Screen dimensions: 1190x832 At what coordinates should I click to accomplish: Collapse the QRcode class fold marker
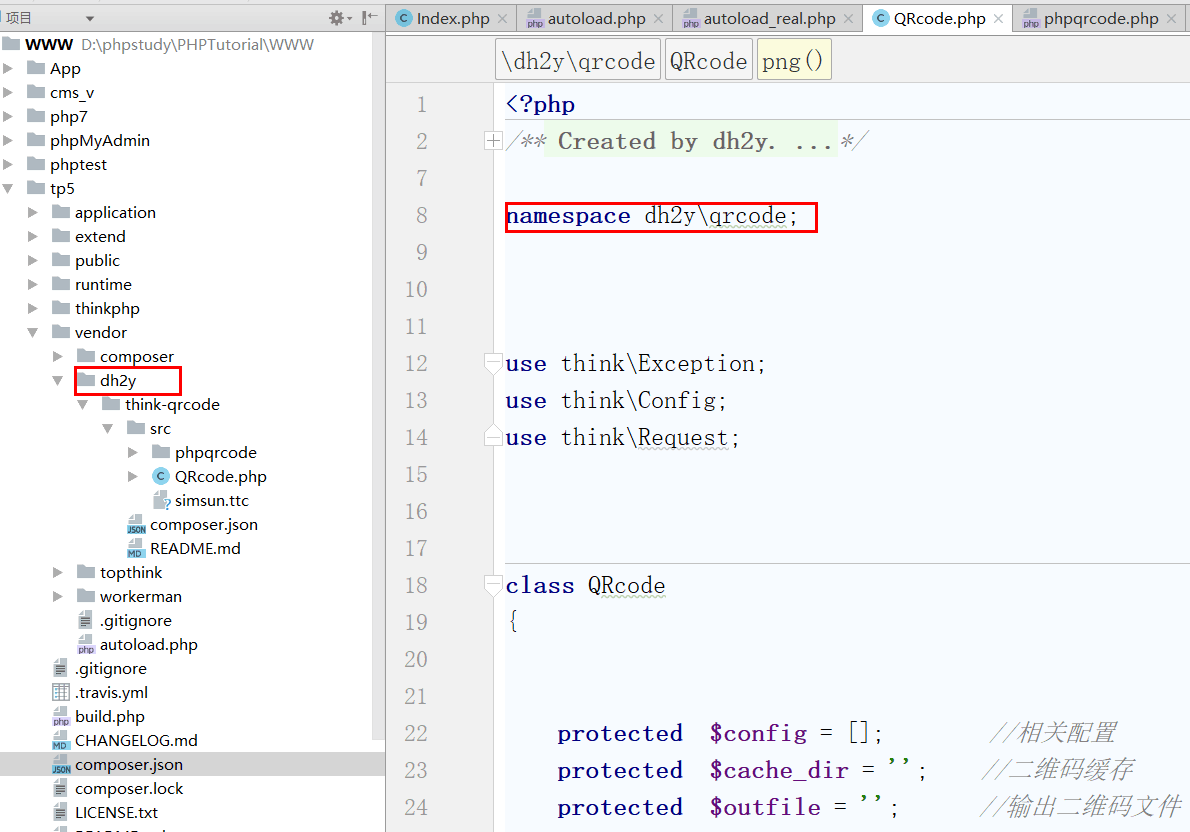click(493, 585)
